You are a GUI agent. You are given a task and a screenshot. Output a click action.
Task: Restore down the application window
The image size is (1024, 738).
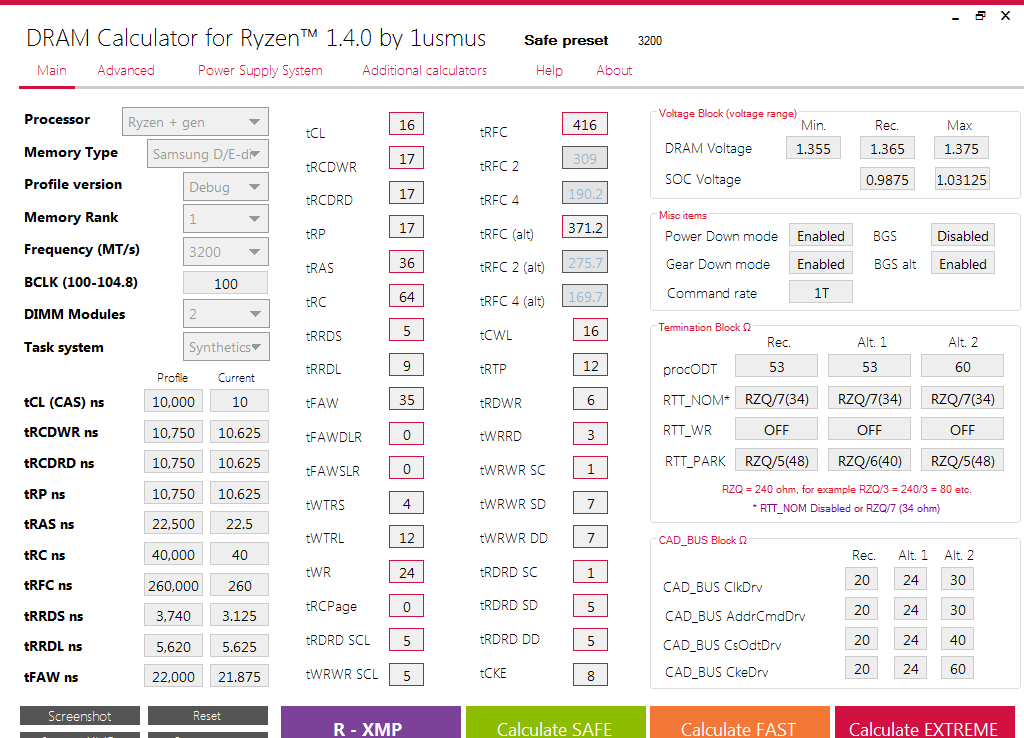click(980, 15)
